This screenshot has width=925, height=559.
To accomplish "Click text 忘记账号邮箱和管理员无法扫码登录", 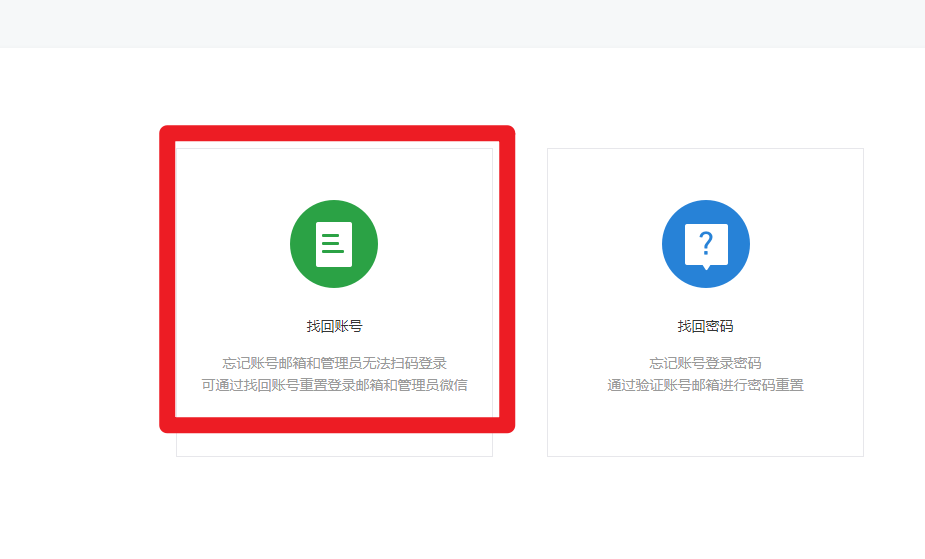I will (334, 363).
